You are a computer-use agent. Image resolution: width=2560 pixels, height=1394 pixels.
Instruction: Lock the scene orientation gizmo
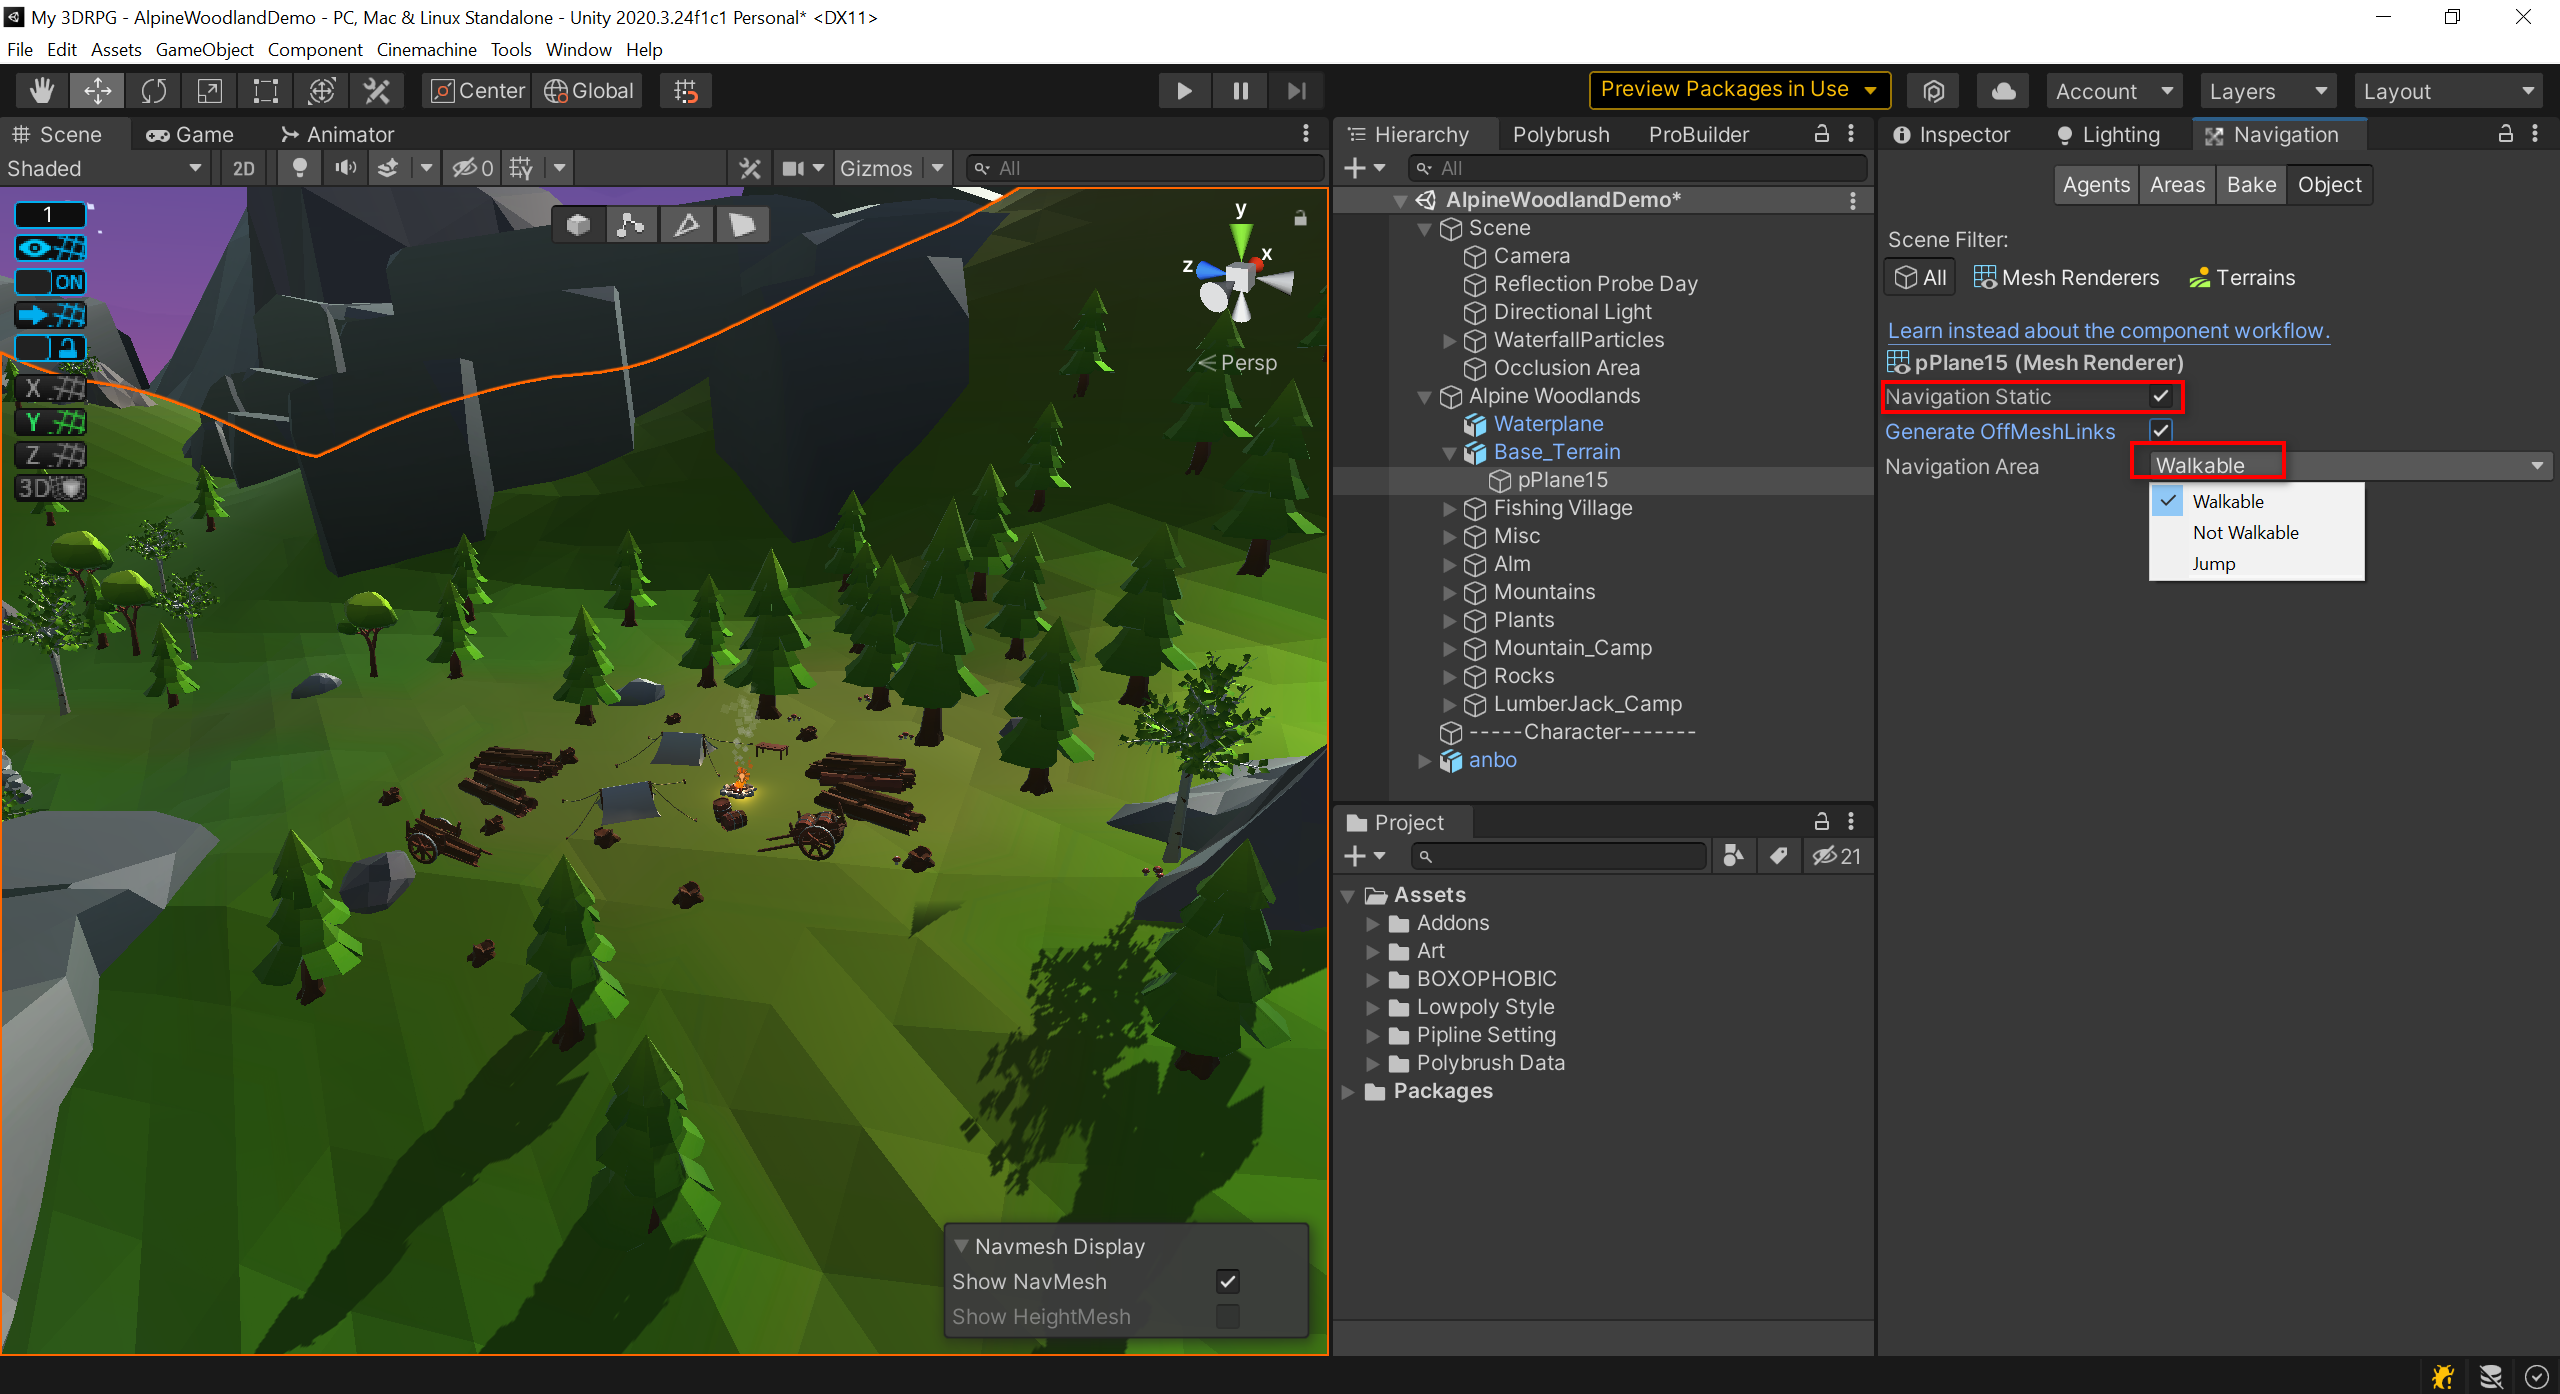tap(1300, 218)
